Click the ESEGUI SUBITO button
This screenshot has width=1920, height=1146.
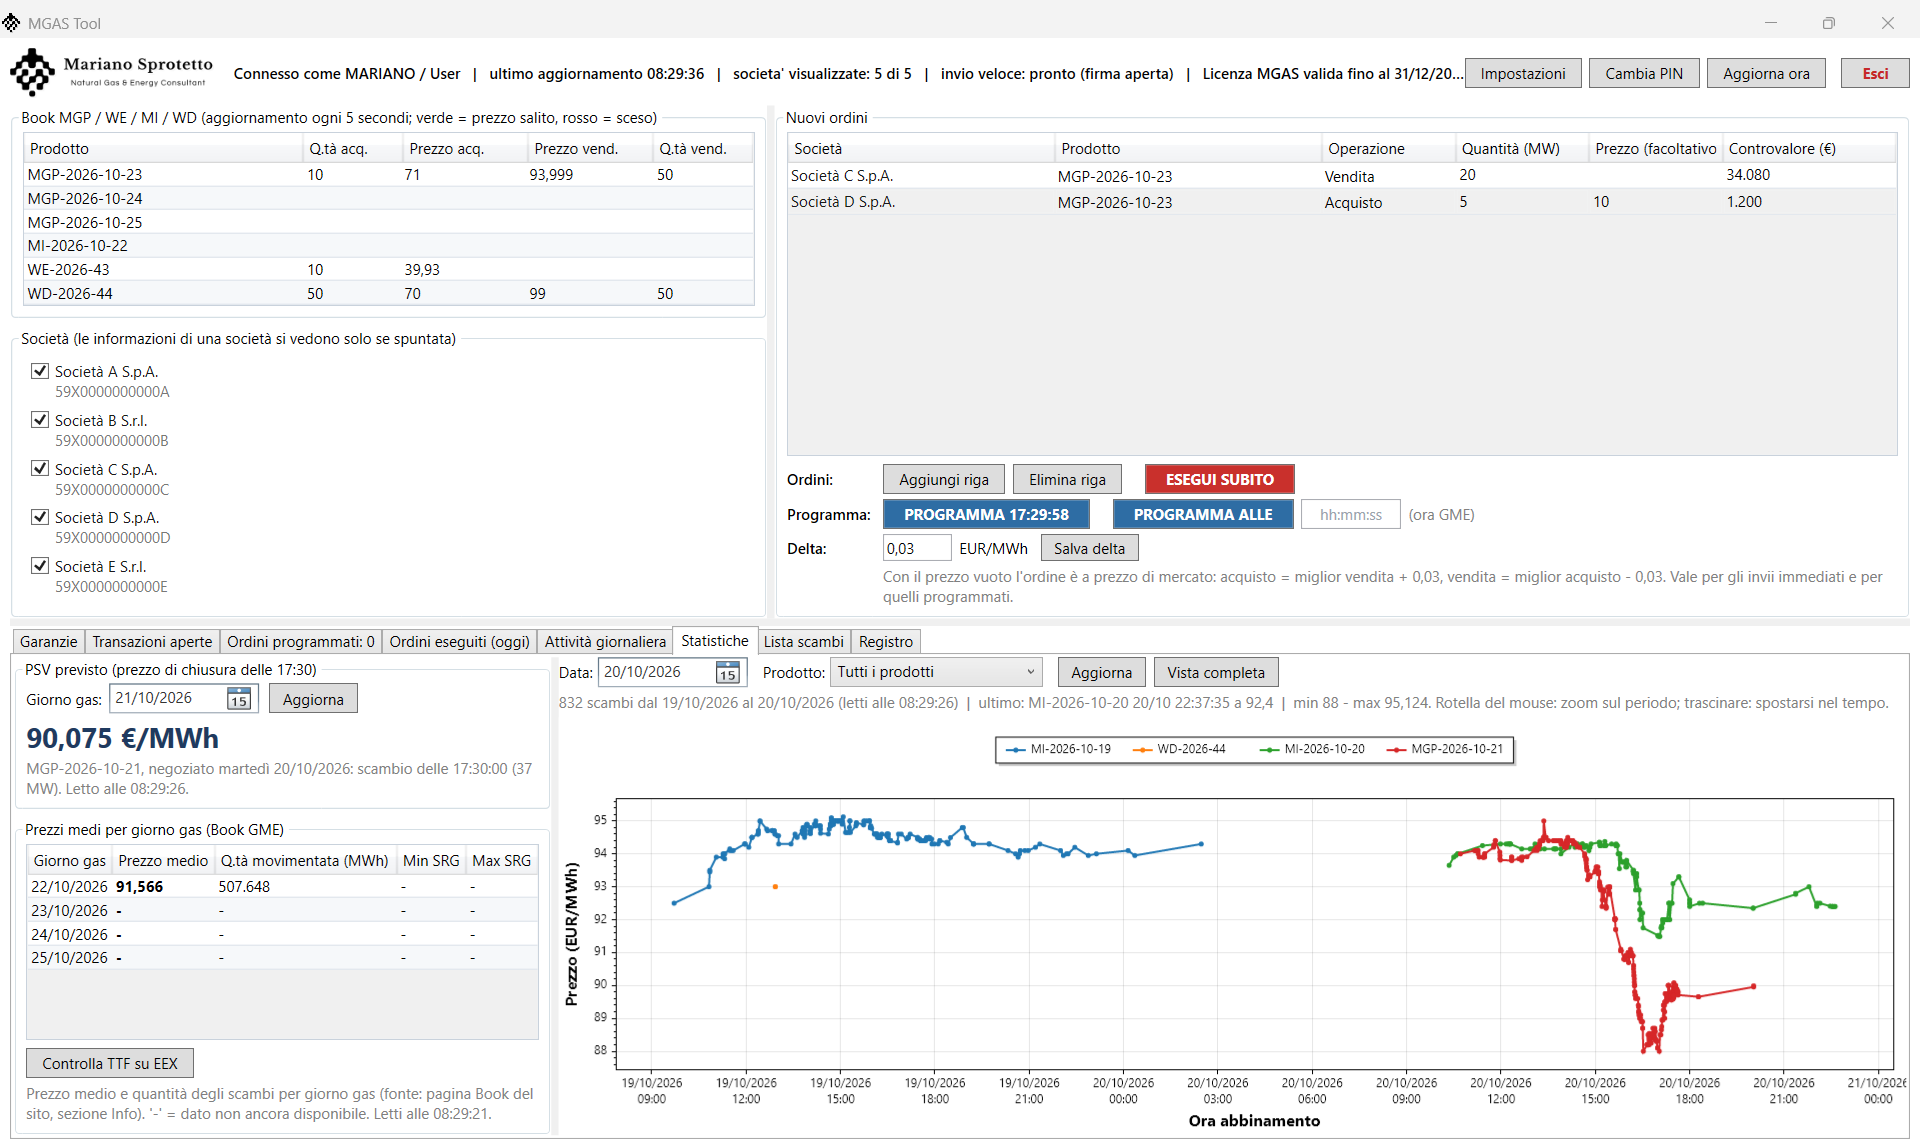point(1220,480)
